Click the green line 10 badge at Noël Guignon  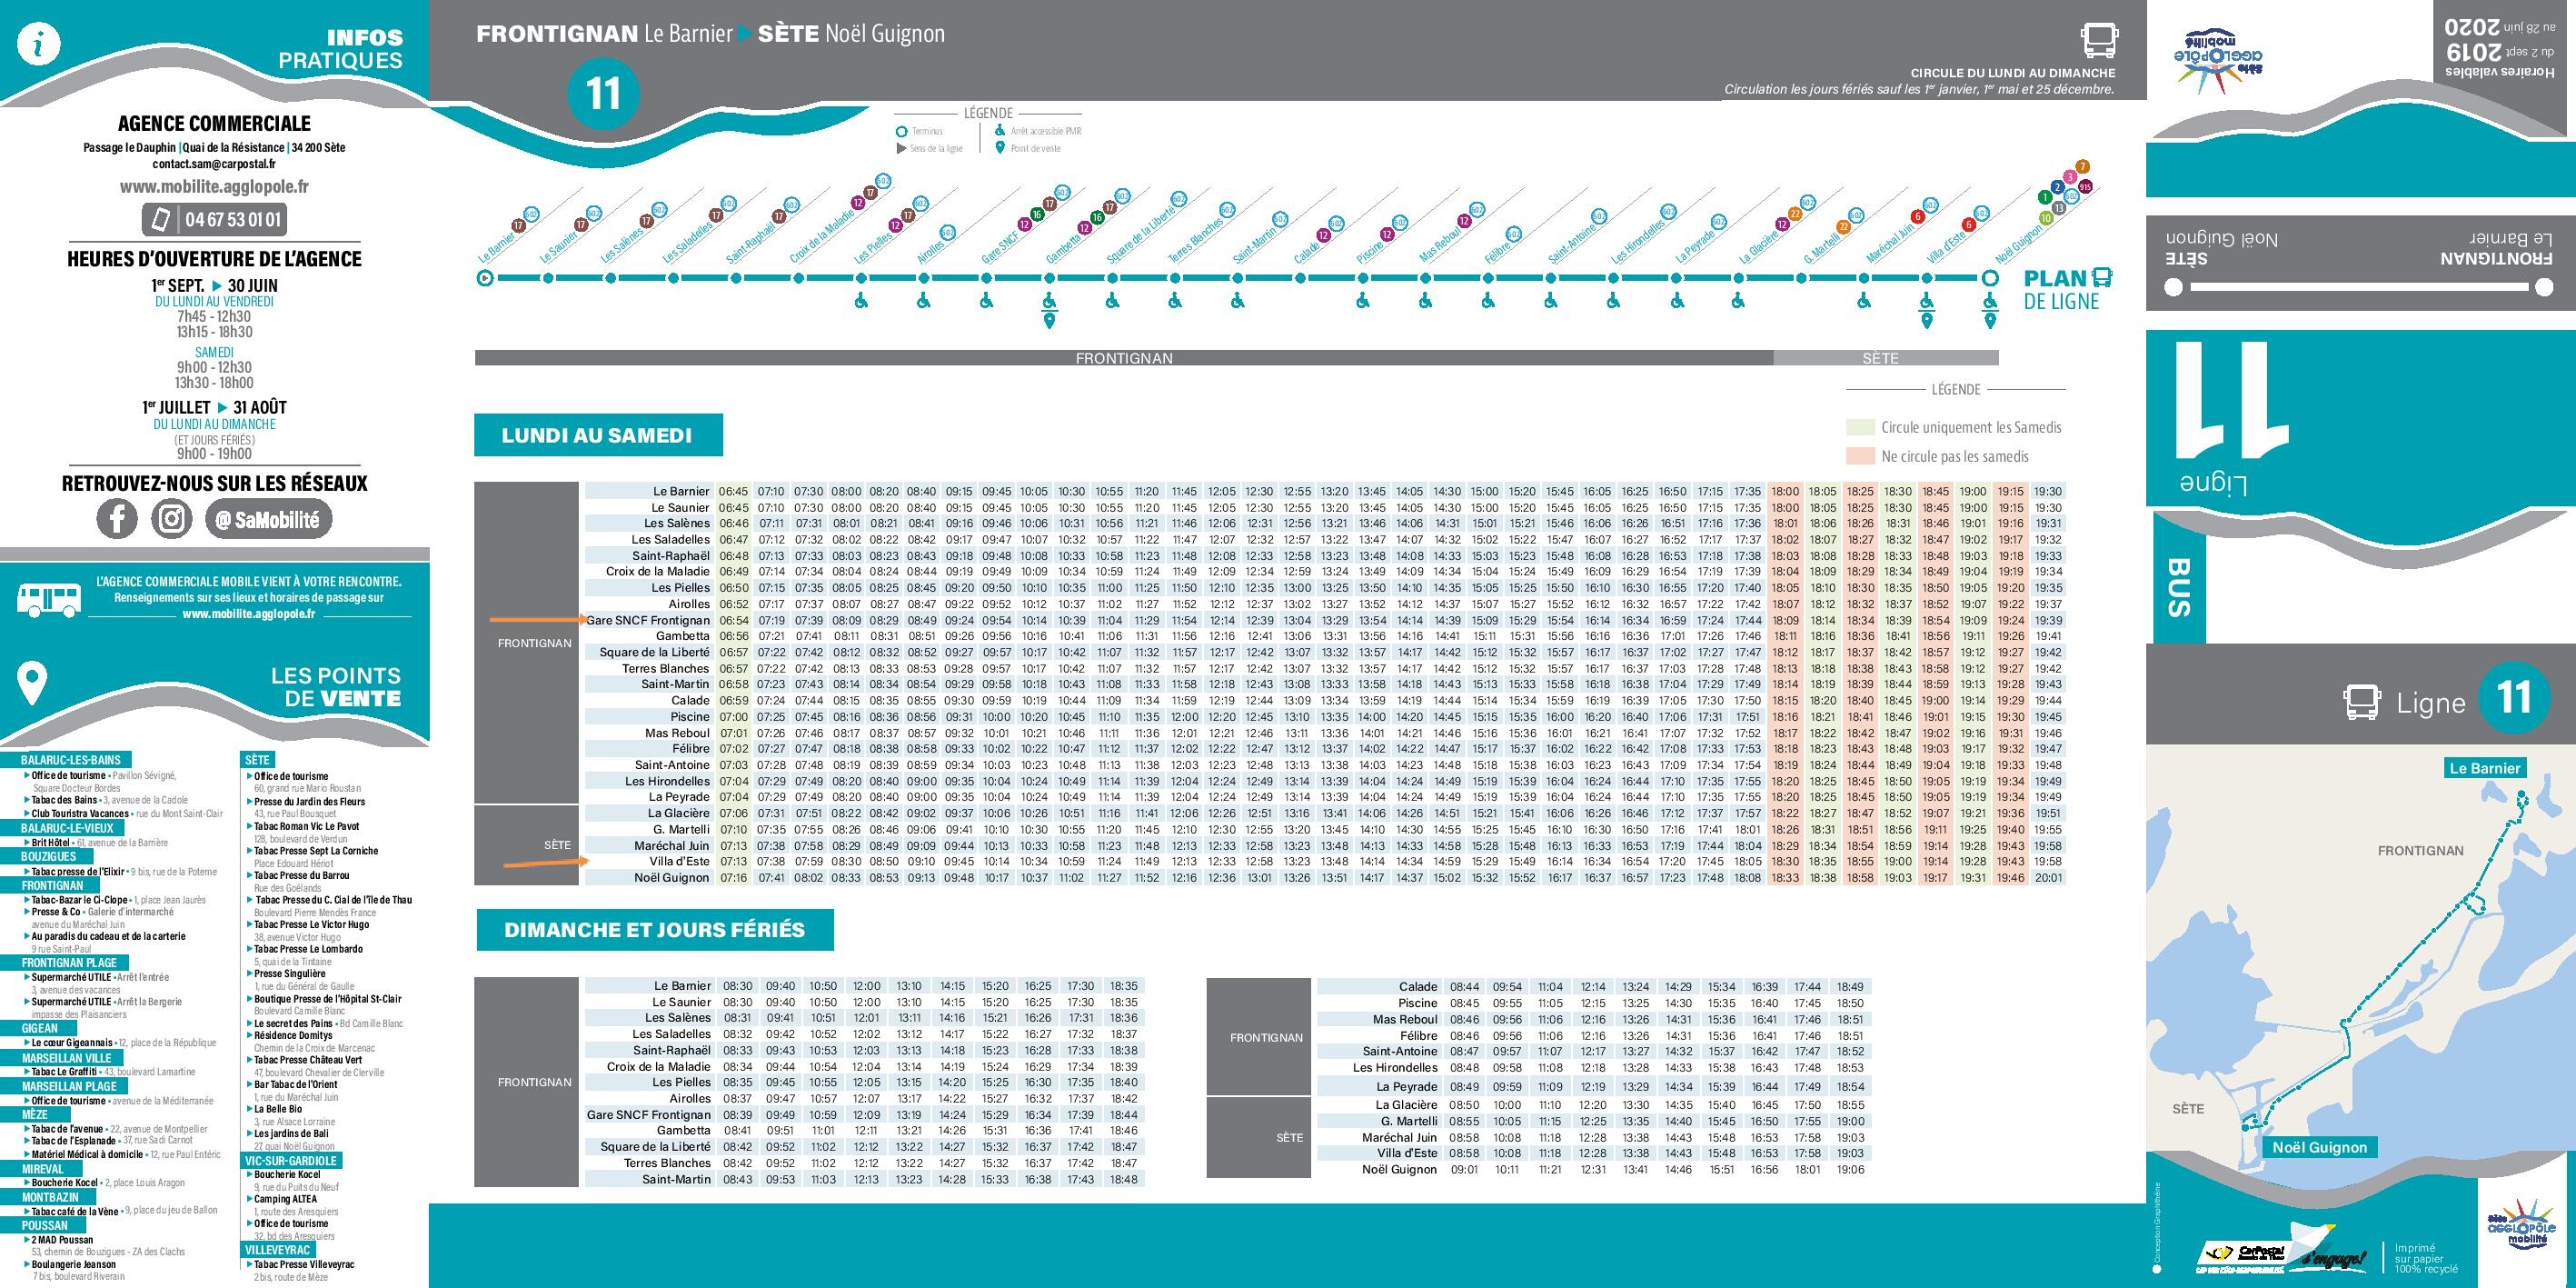[x=2046, y=218]
